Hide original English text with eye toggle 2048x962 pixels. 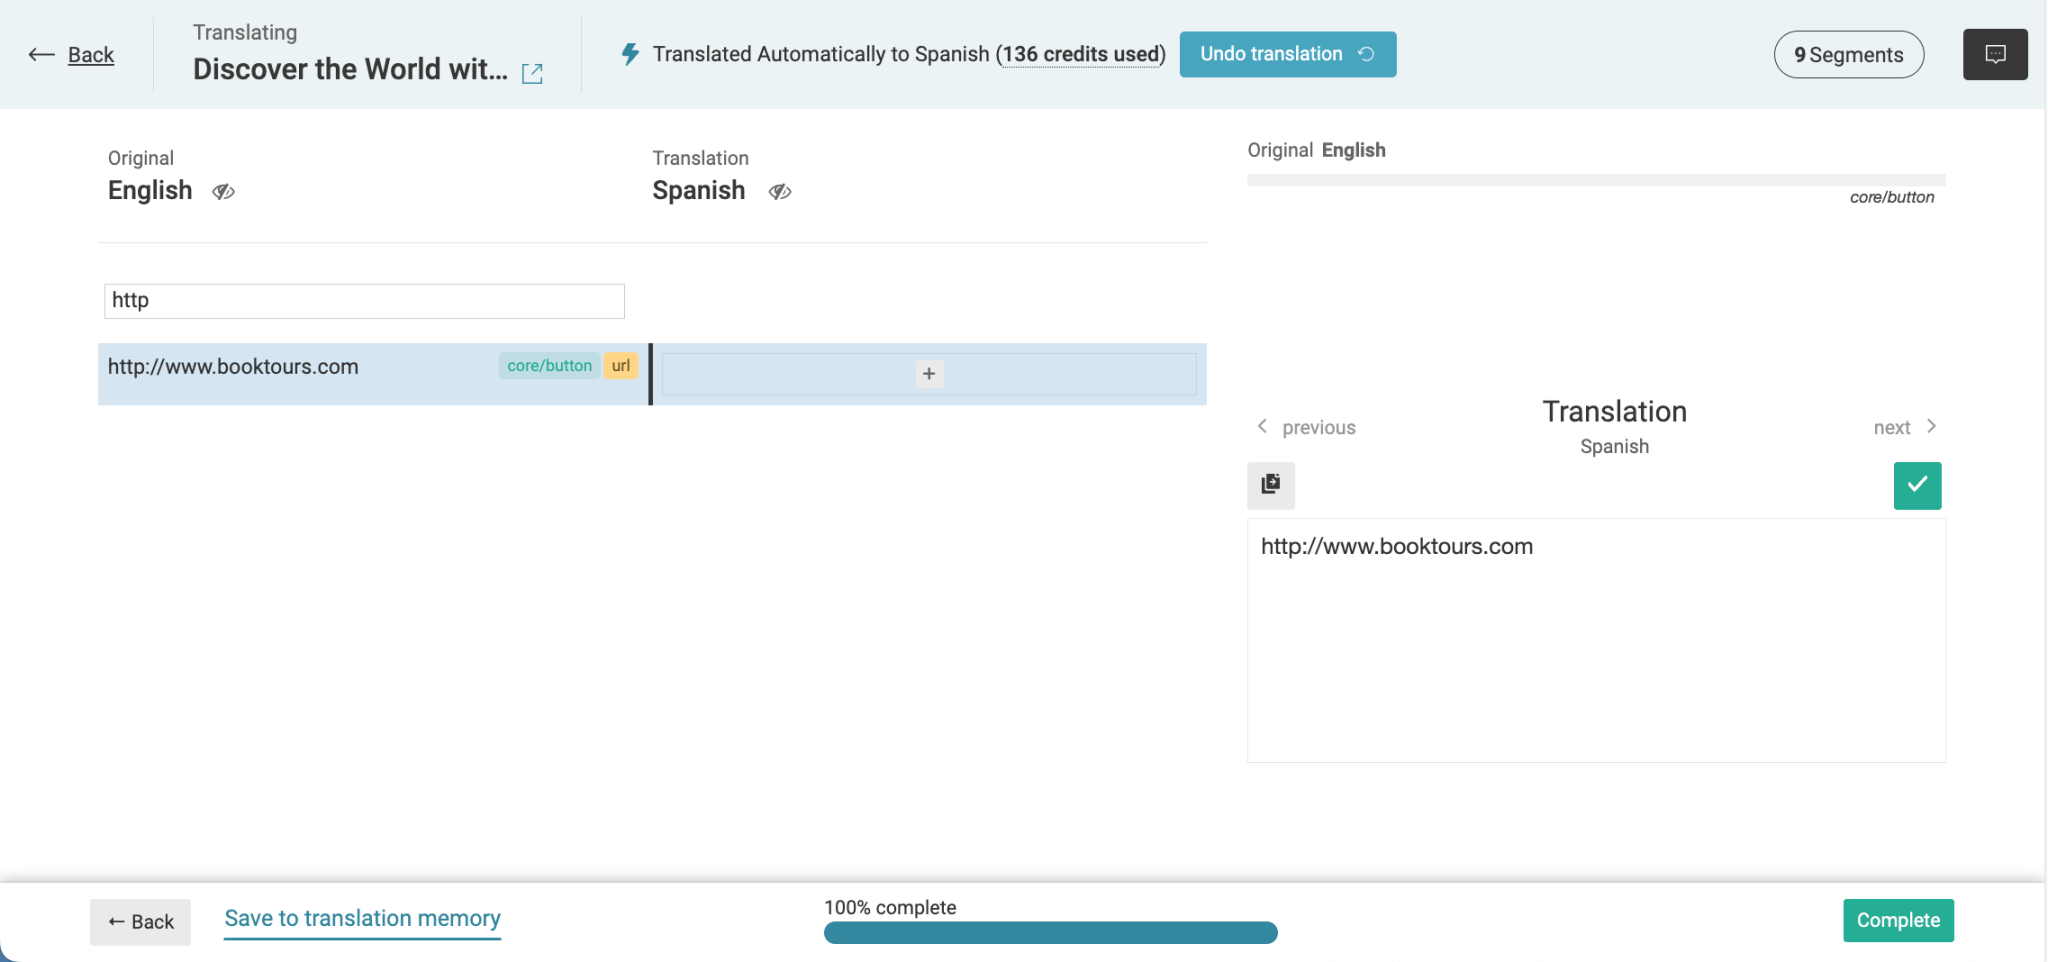click(x=222, y=191)
